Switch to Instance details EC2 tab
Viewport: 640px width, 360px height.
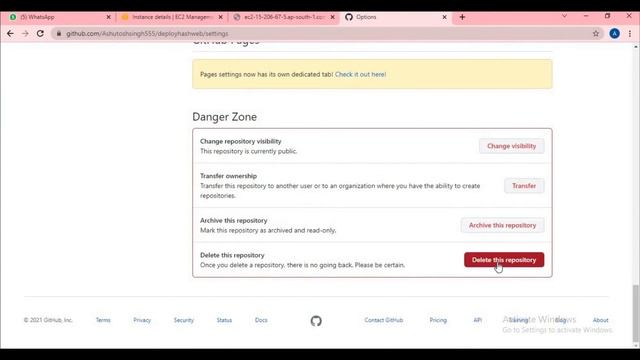(x=171, y=17)
